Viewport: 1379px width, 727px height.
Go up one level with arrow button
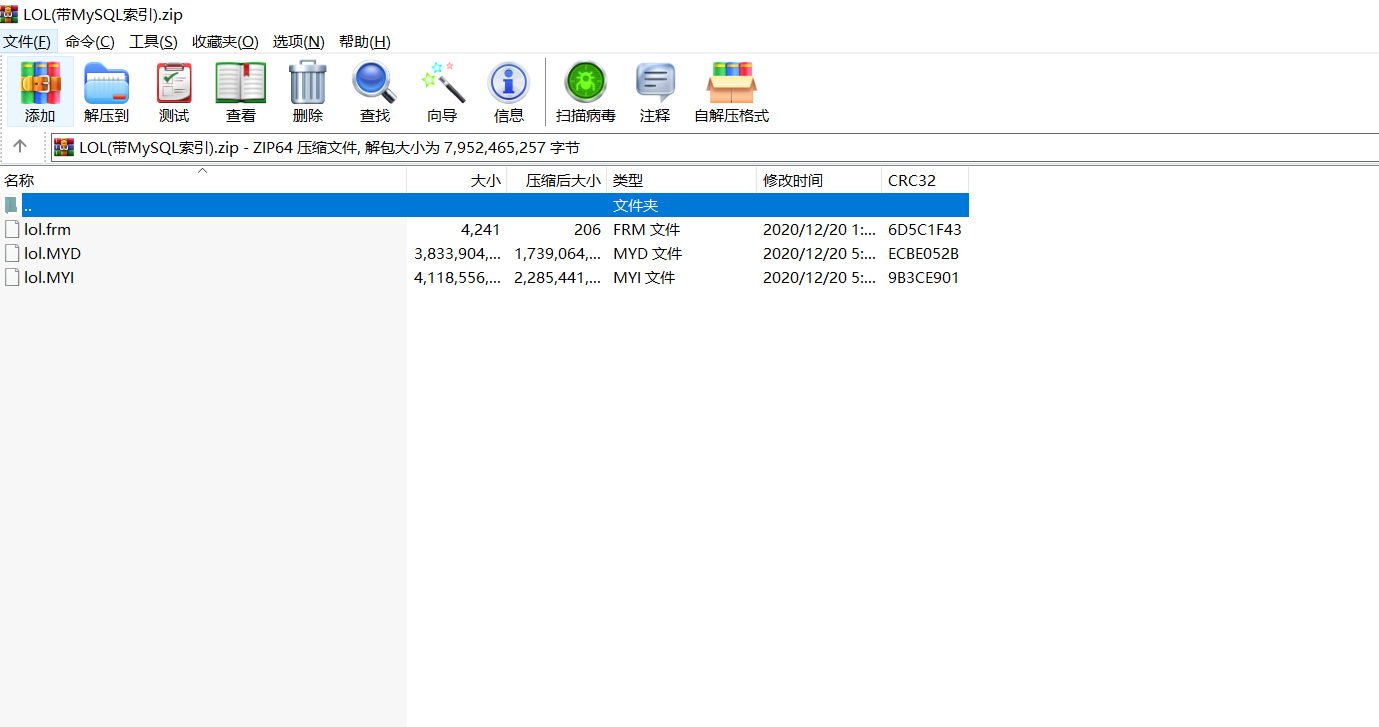[x=20, y=147]
